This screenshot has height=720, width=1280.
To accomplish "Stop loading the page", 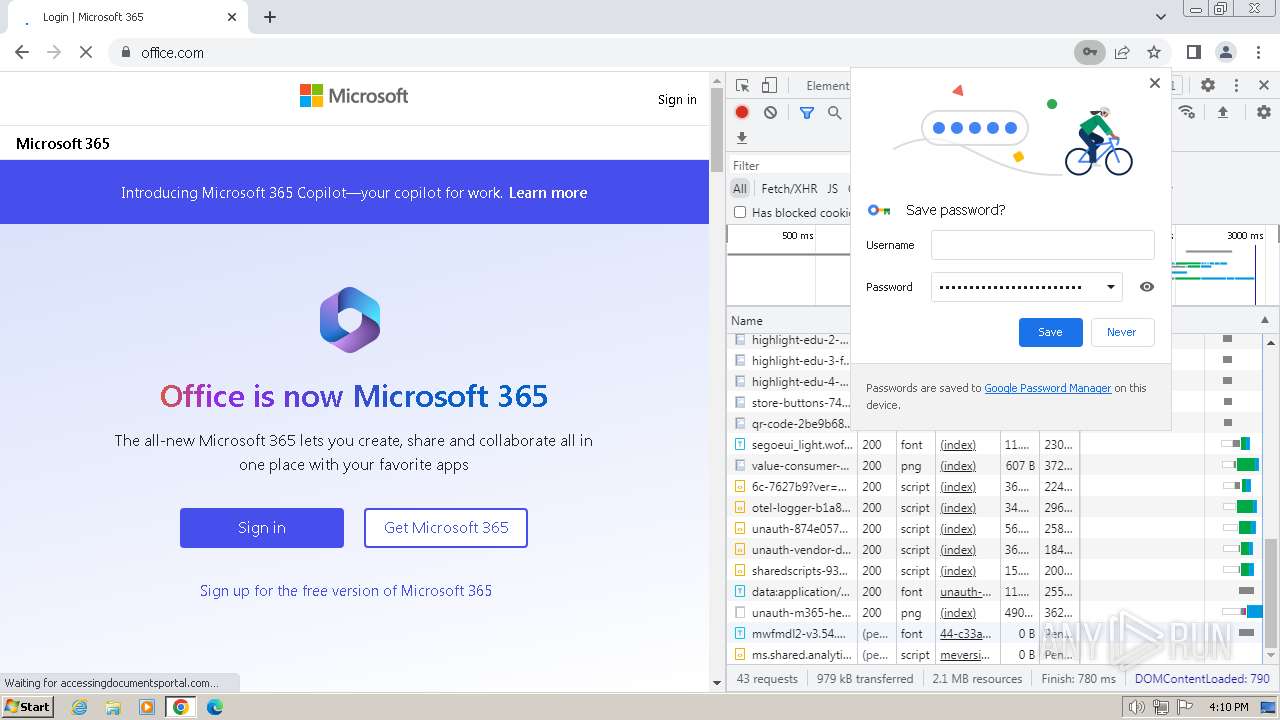I will pos(86,52).
